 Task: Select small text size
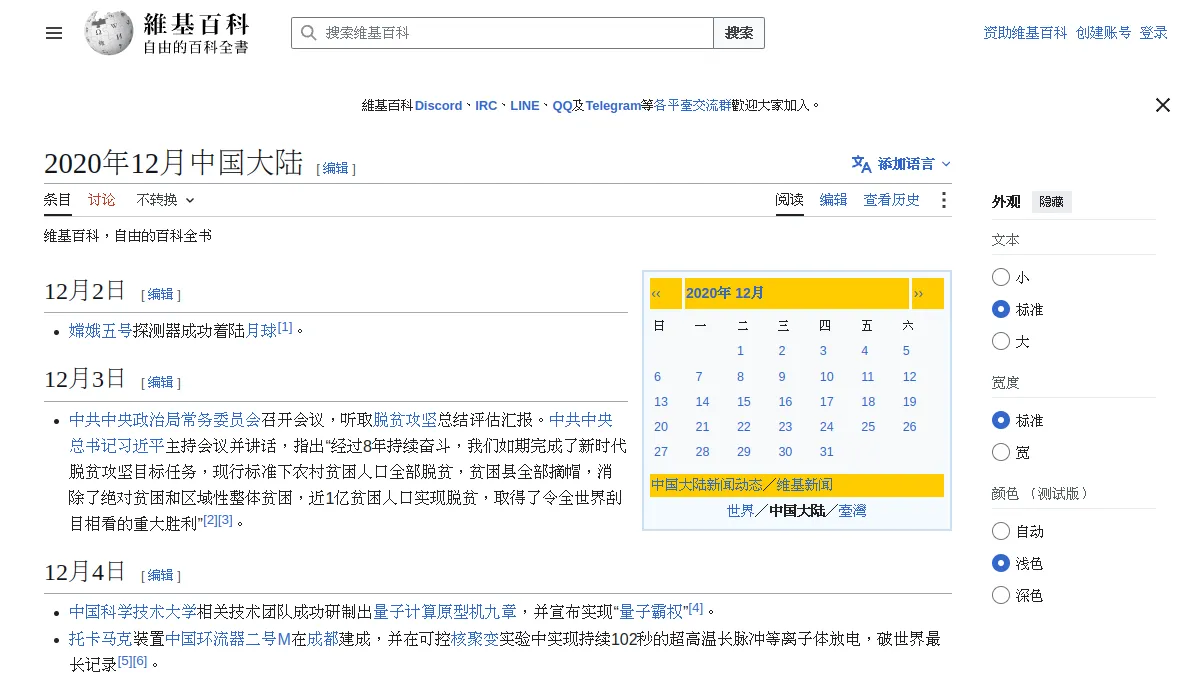pos(1001,277)
